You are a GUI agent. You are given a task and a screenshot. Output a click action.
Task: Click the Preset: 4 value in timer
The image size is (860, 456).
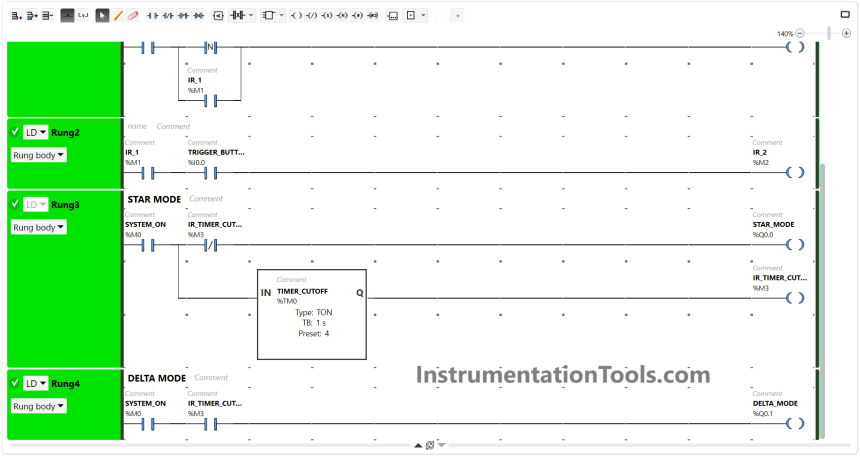pos(314,334)
